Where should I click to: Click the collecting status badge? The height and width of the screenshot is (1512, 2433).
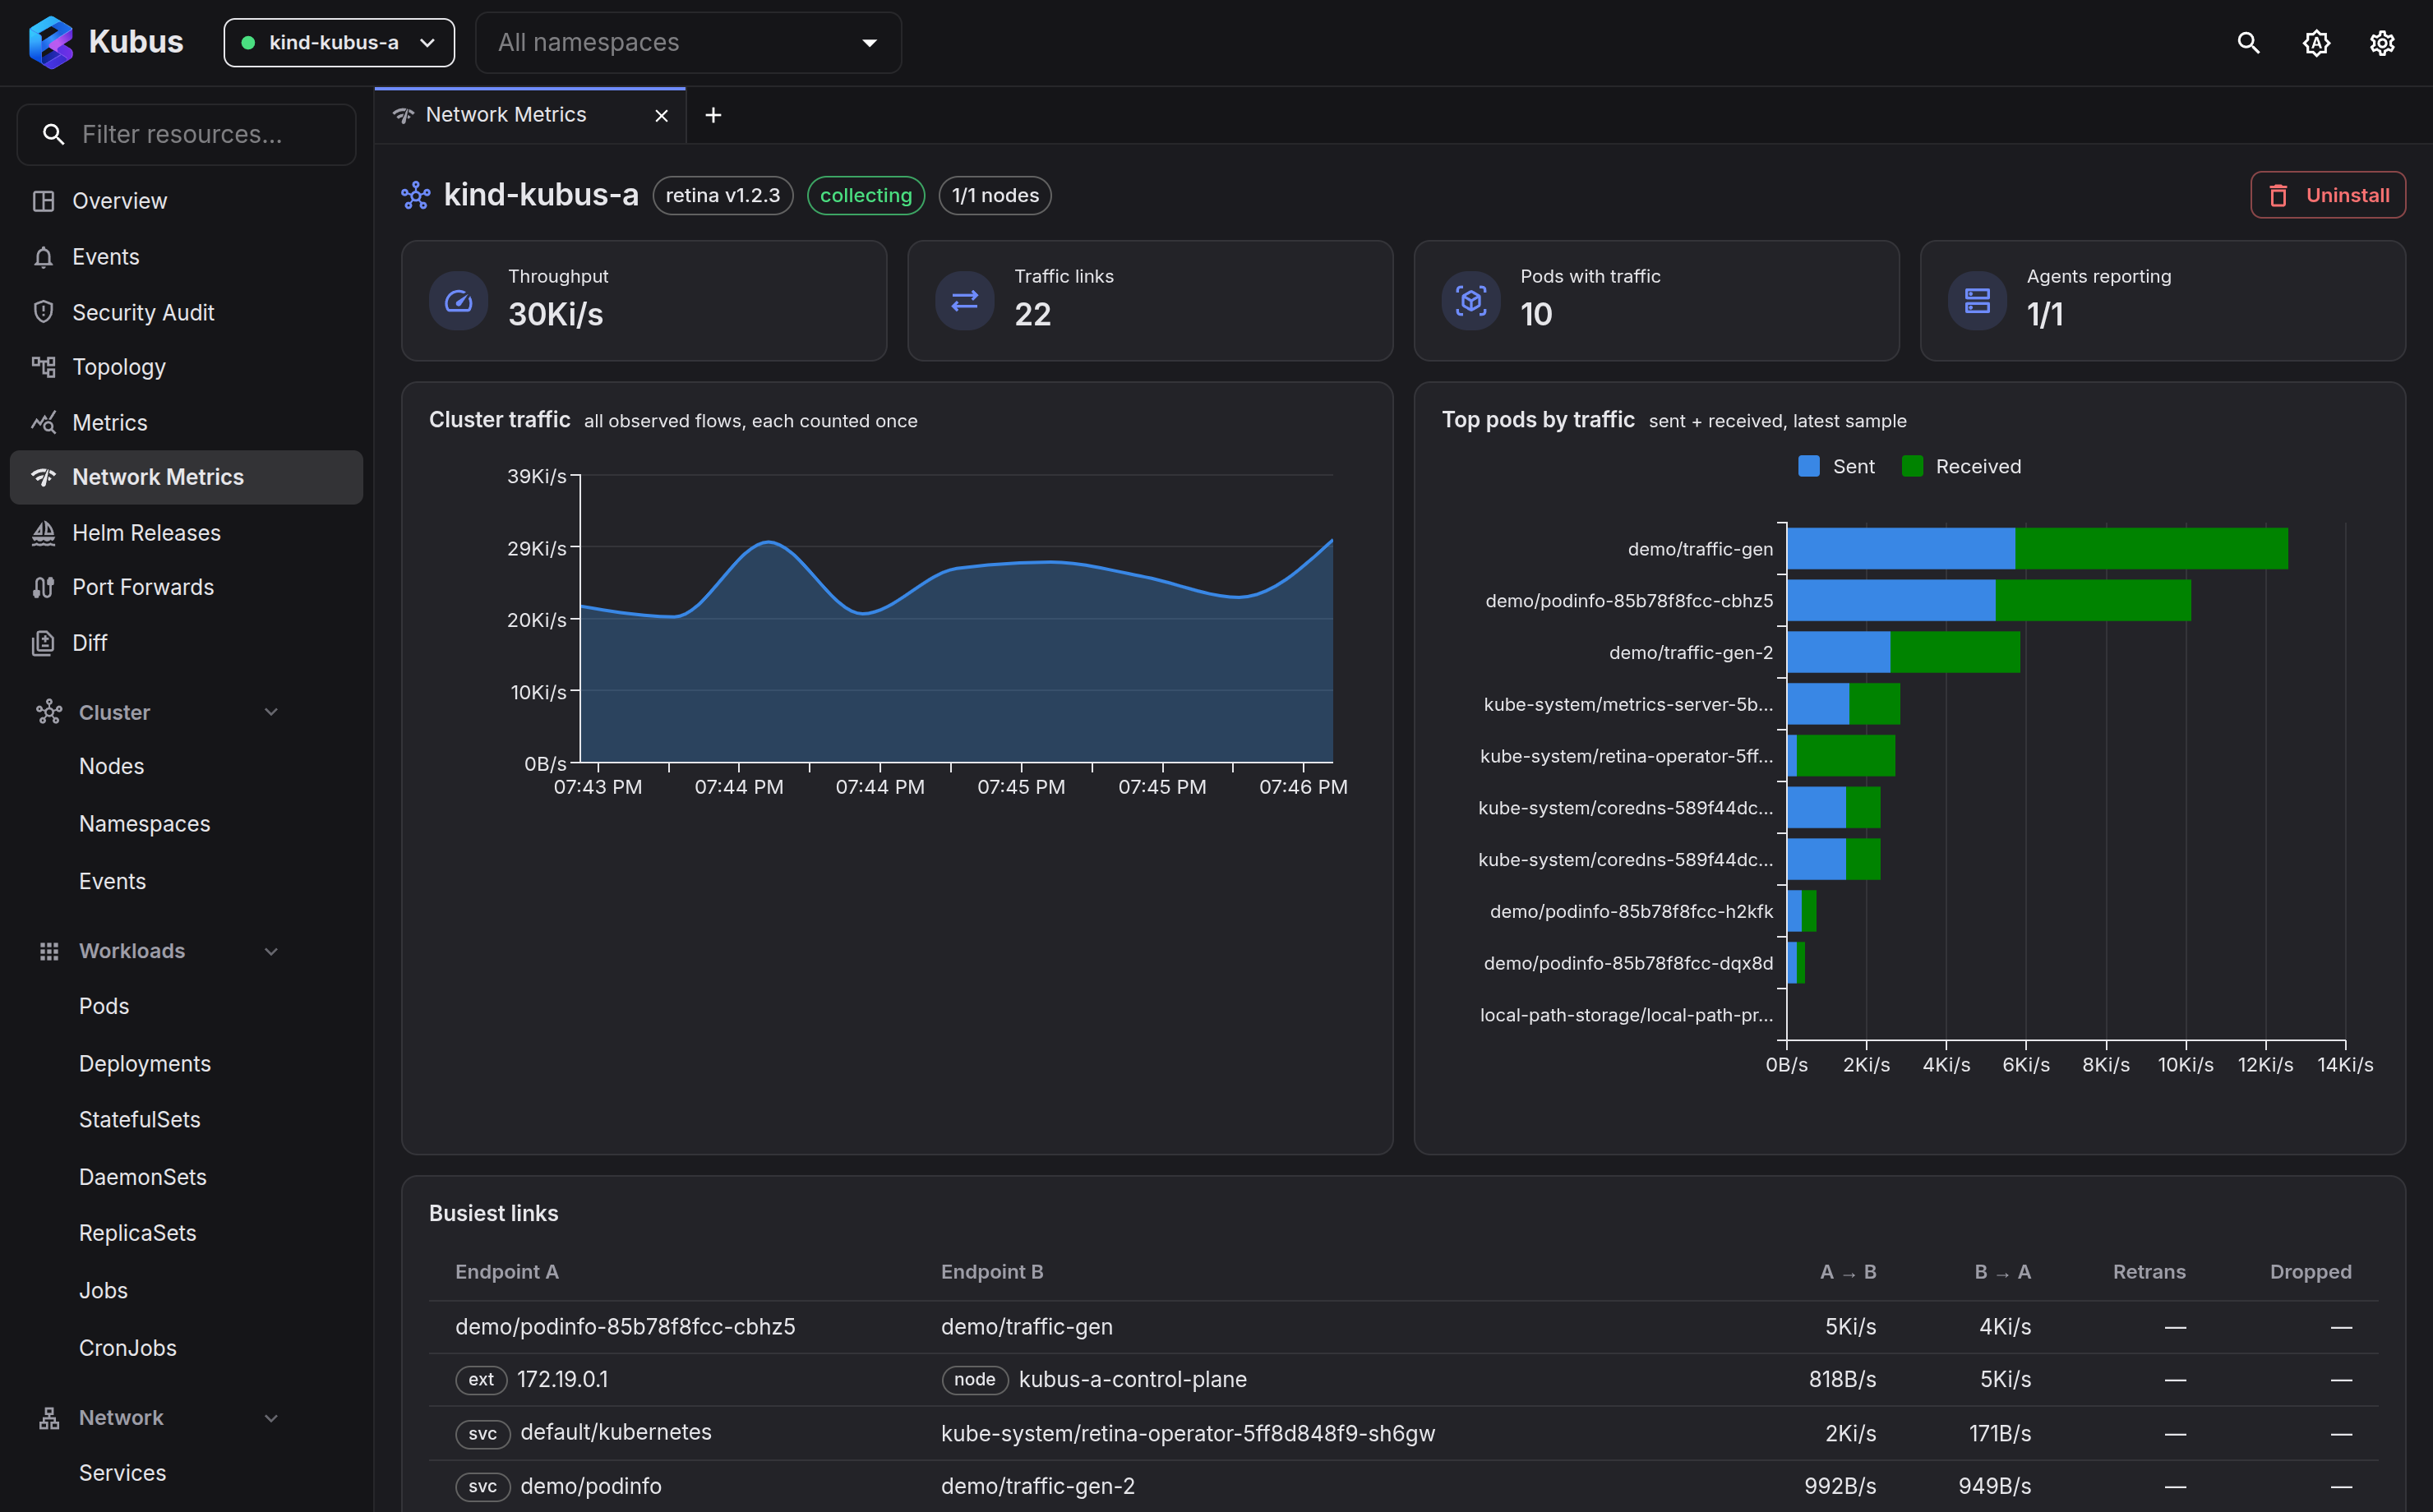865,195
